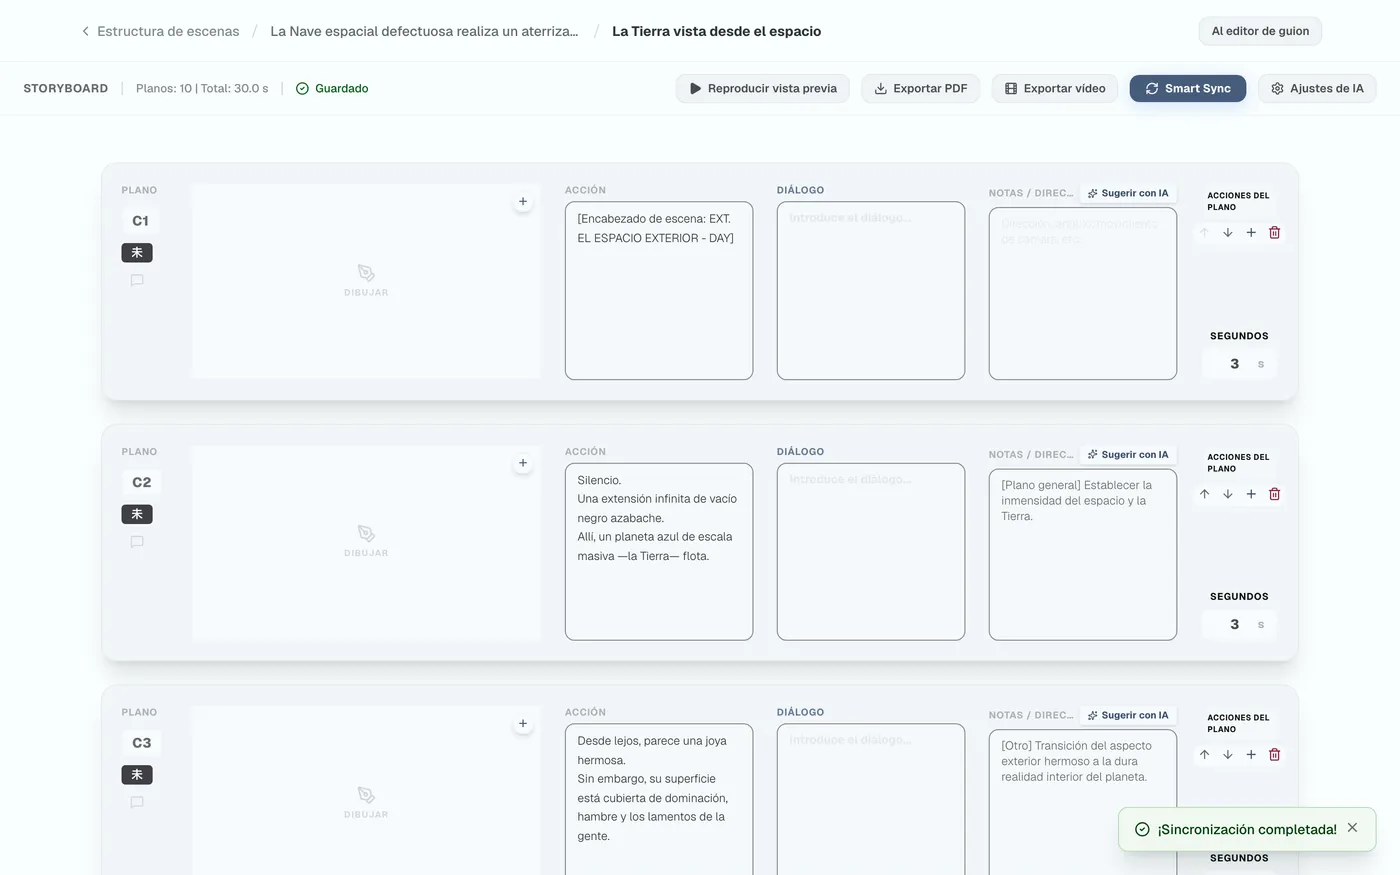Click the C1 shot label

coord(140,221)
